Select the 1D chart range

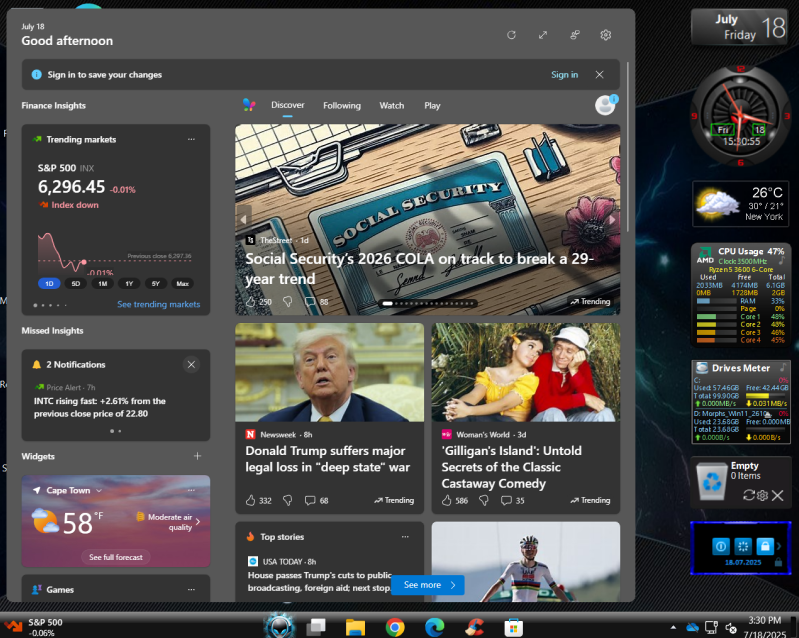(x=49, y=284)
